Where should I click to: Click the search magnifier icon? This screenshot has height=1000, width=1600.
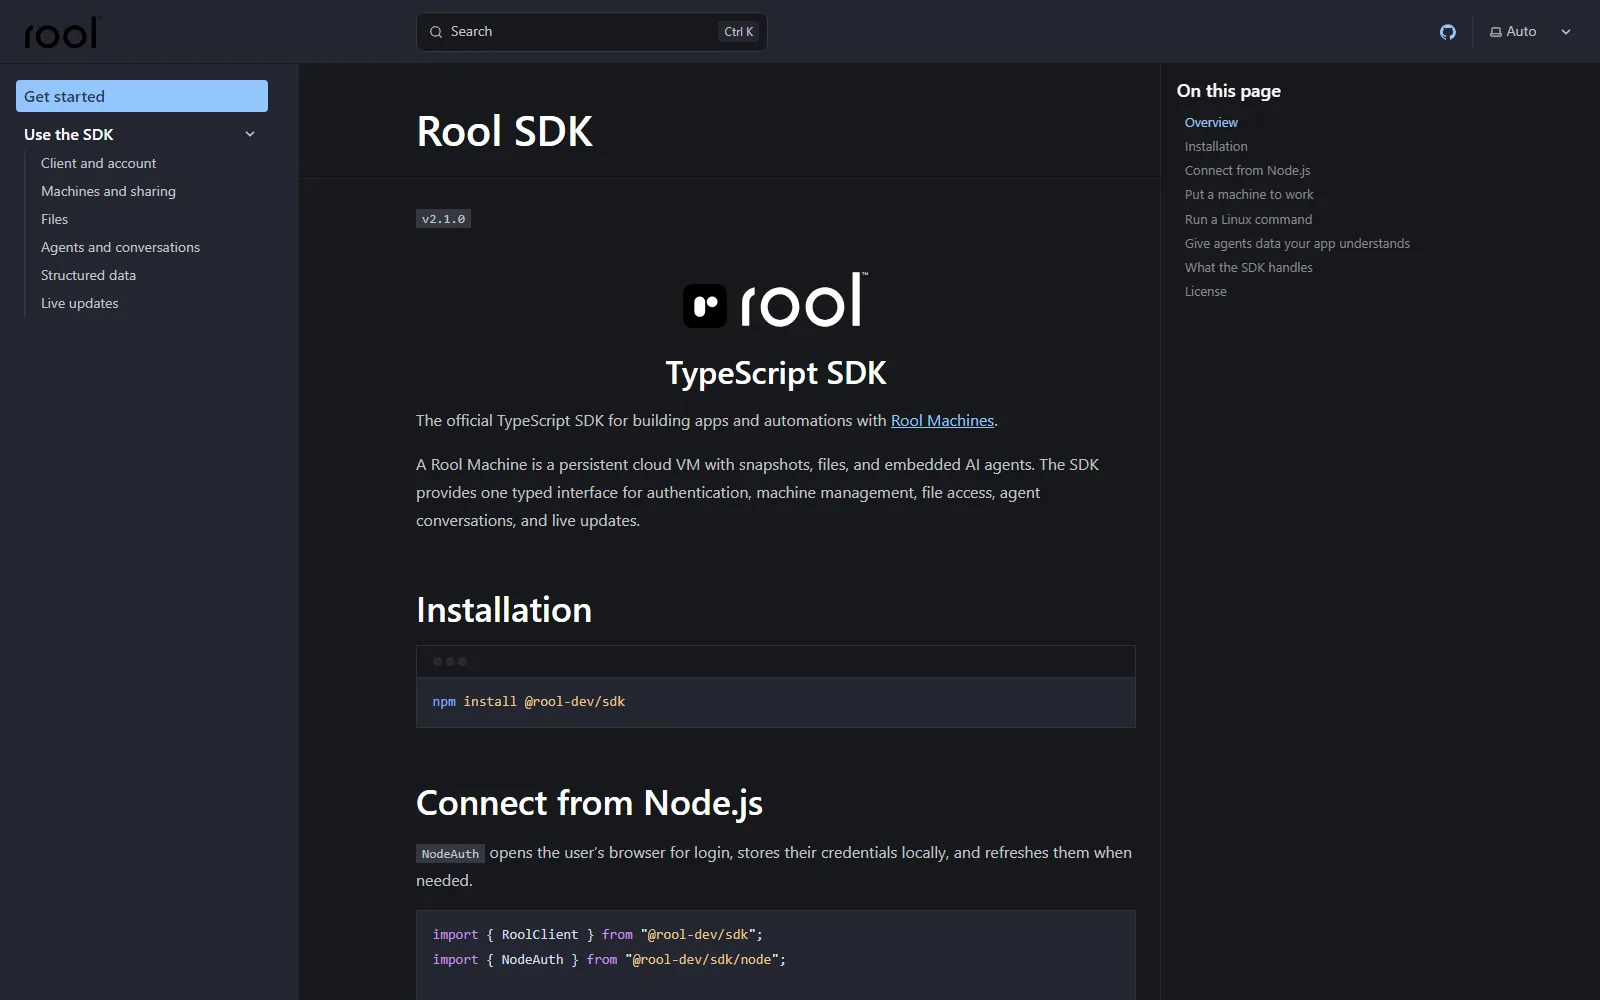click(x=436, y=32)
